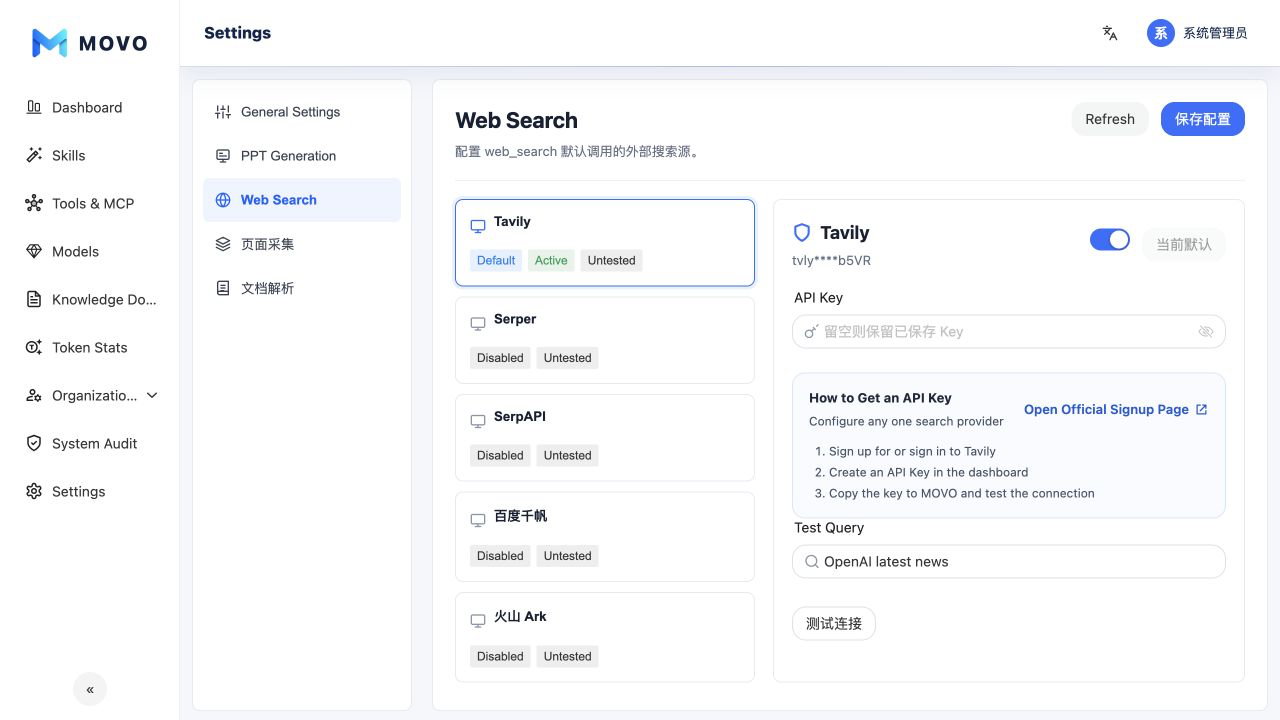Click the Disabled badge on Serper
Screen dimensions: 1280x720
point(500,358)
